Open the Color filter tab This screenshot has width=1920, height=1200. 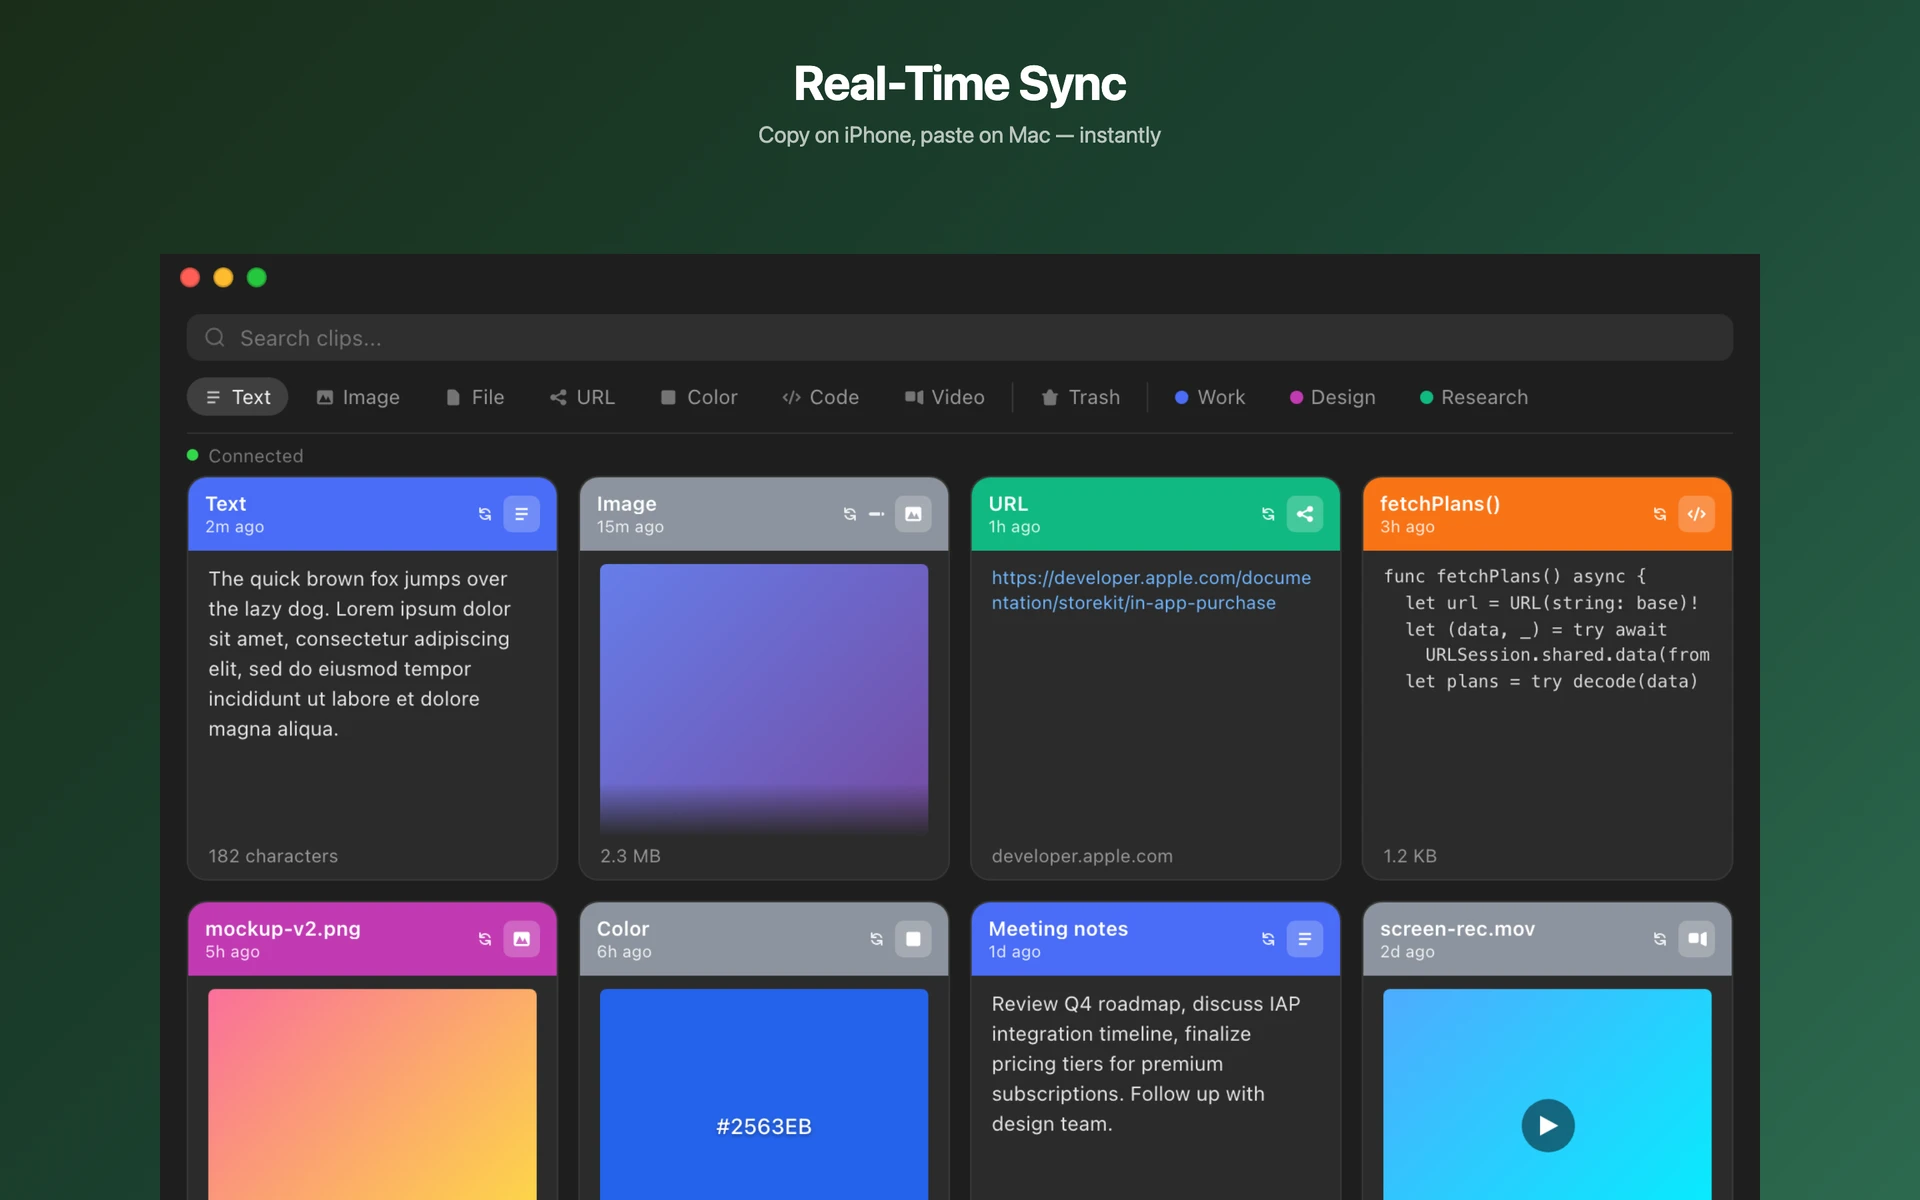pos(699,397)
